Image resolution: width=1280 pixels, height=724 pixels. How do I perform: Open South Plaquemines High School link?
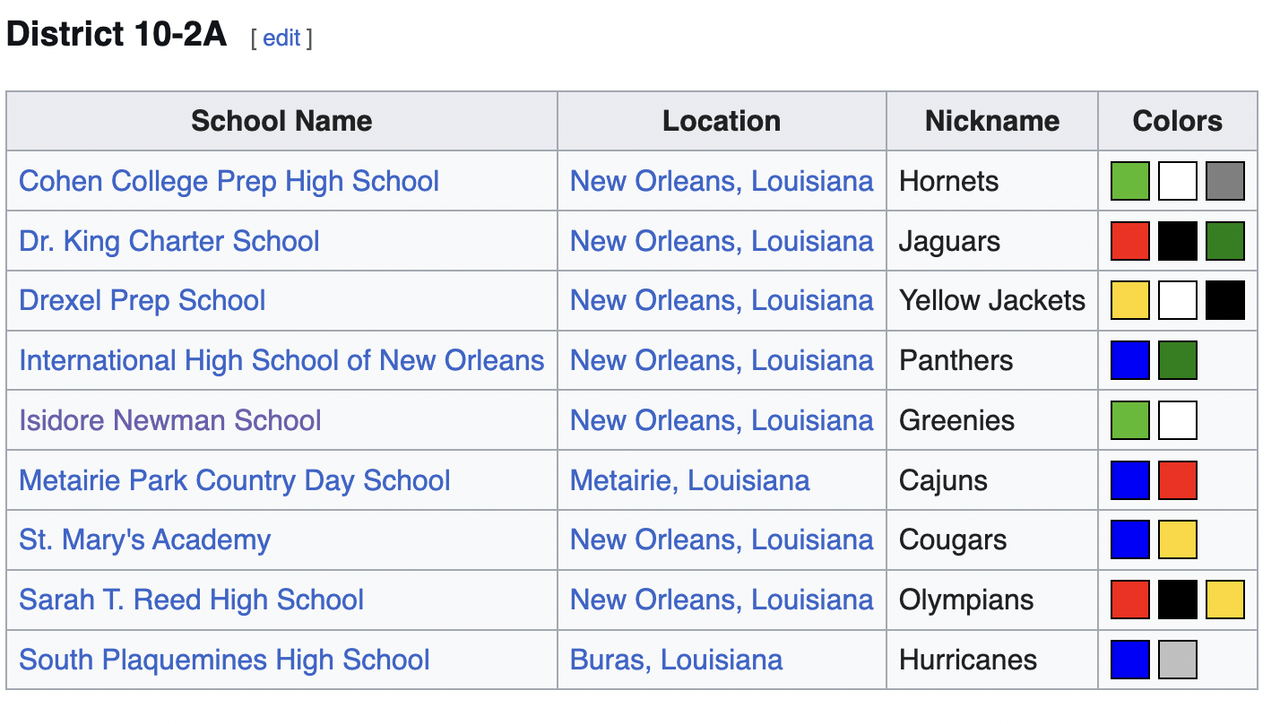[x=225, y=661]
